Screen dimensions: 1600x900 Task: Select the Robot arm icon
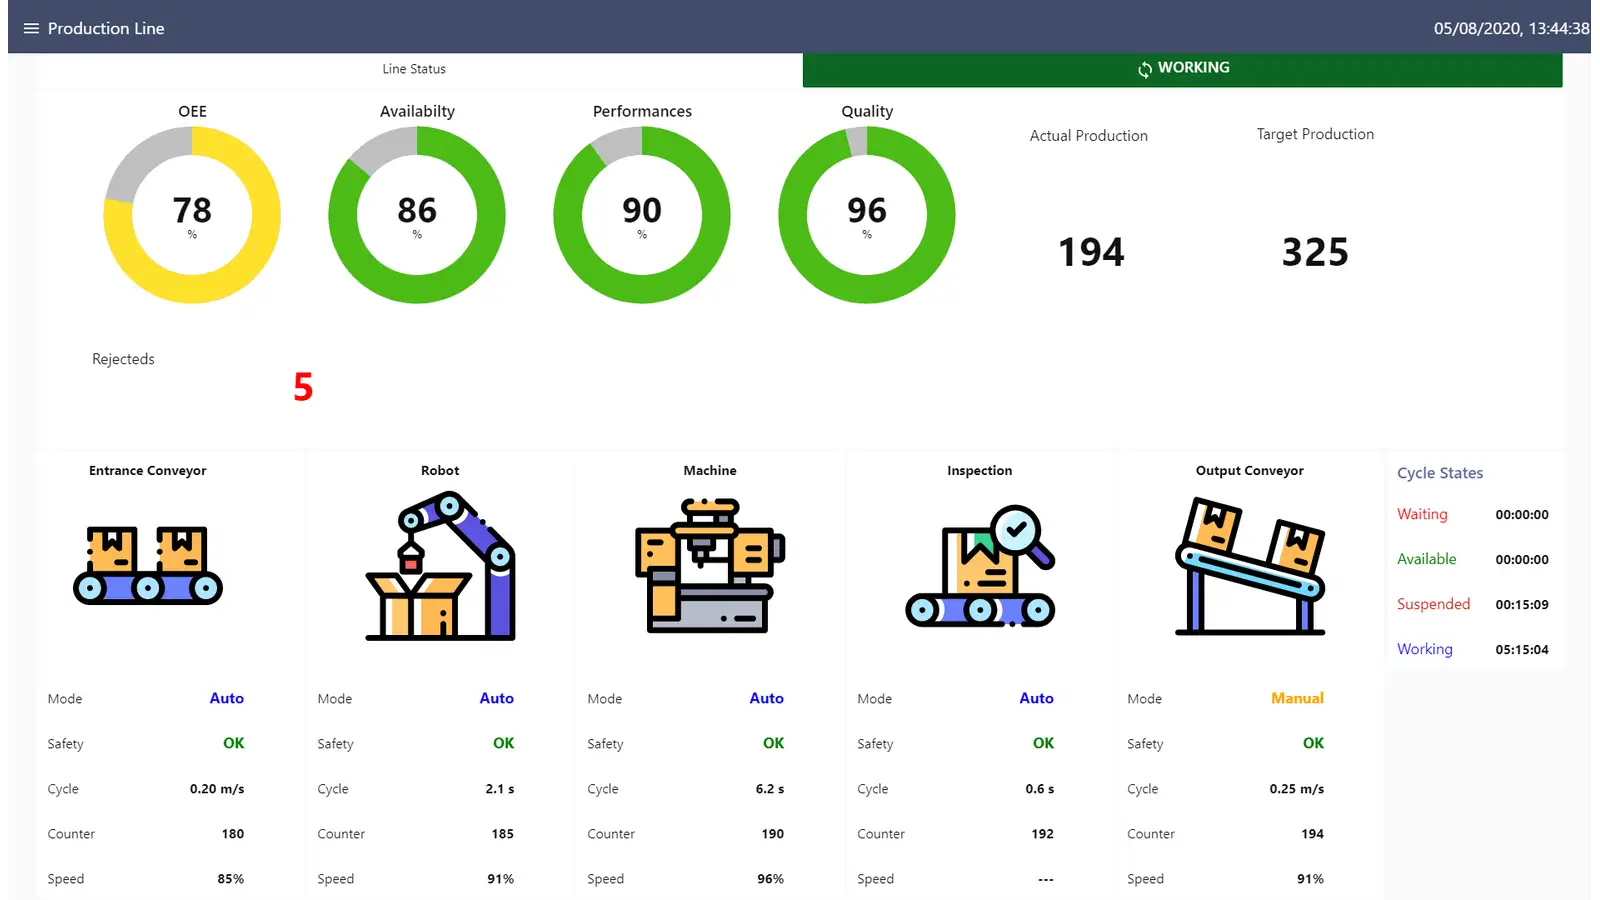point(440,565)
